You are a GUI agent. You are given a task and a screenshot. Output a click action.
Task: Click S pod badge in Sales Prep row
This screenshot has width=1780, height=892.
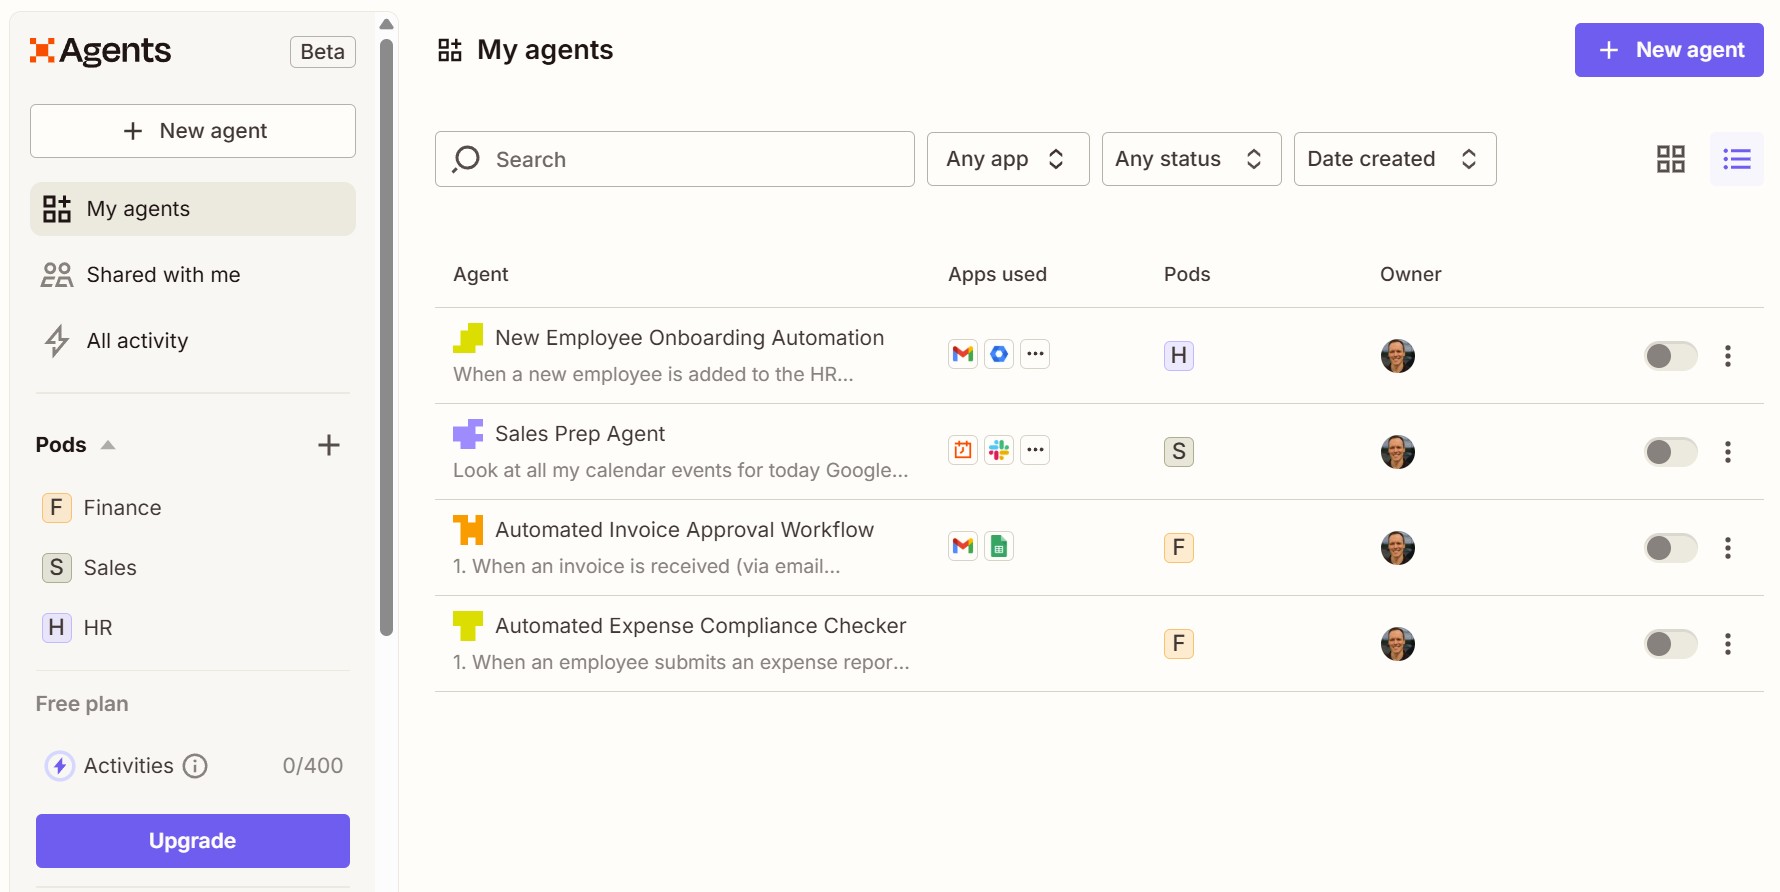[1179, 452]
